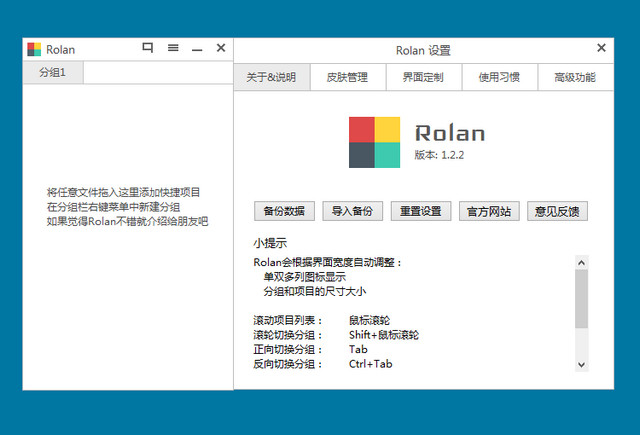Select the 分组1 group tab
The width and height of the screenshot is (640, 435).
(53, 73)
